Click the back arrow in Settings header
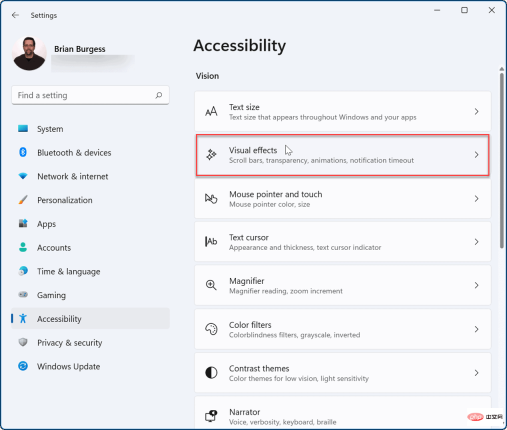This screenshot has height=430, width=507. click(x=15, y=15)
